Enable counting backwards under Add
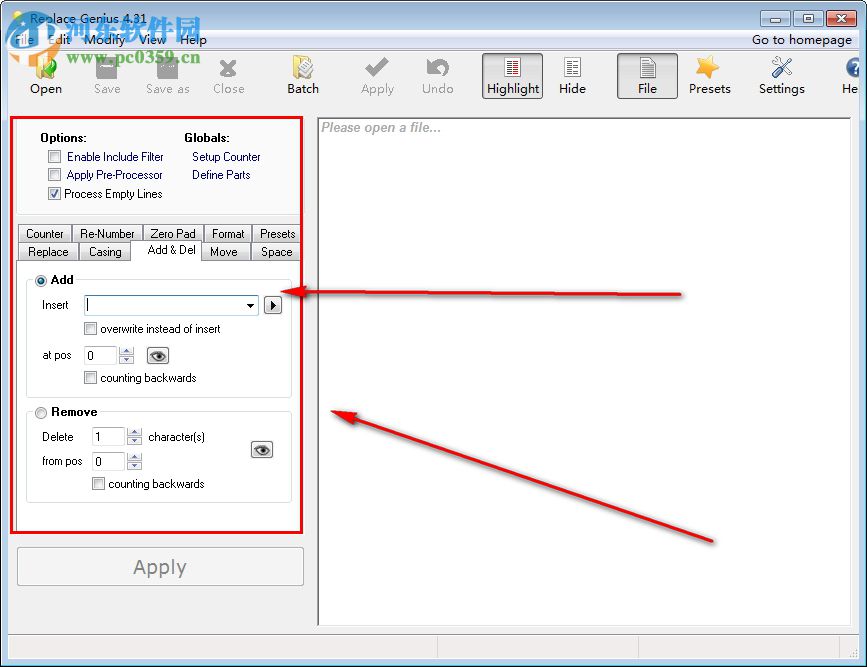Screen dimensions: 867x667 coord(90,378)
